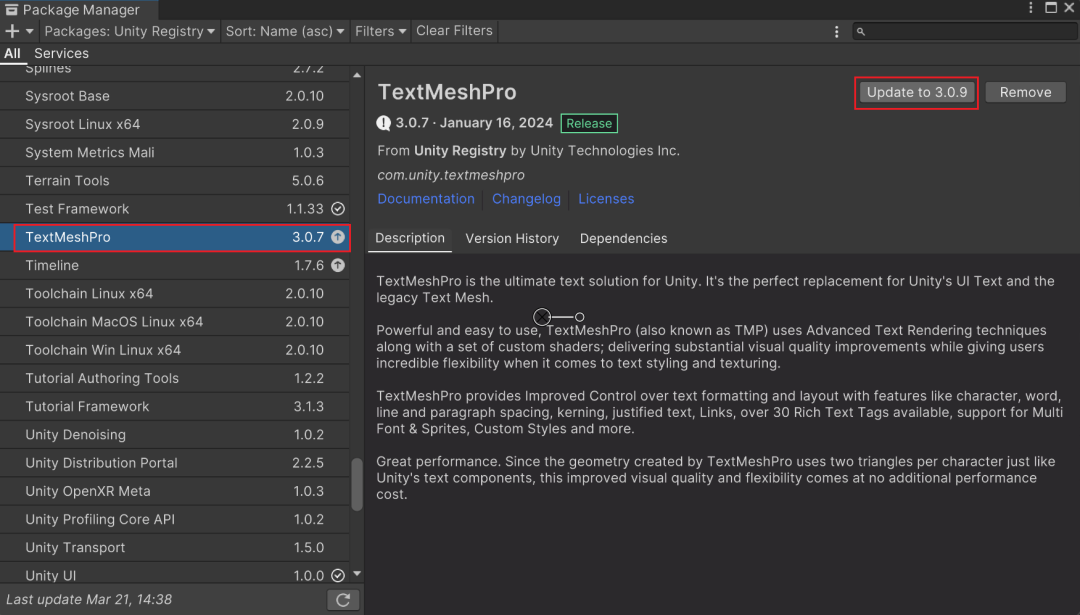Select Unity Denoising package
The height and width of the screenshot is (615, 1080).
click(x=175, y=435)
